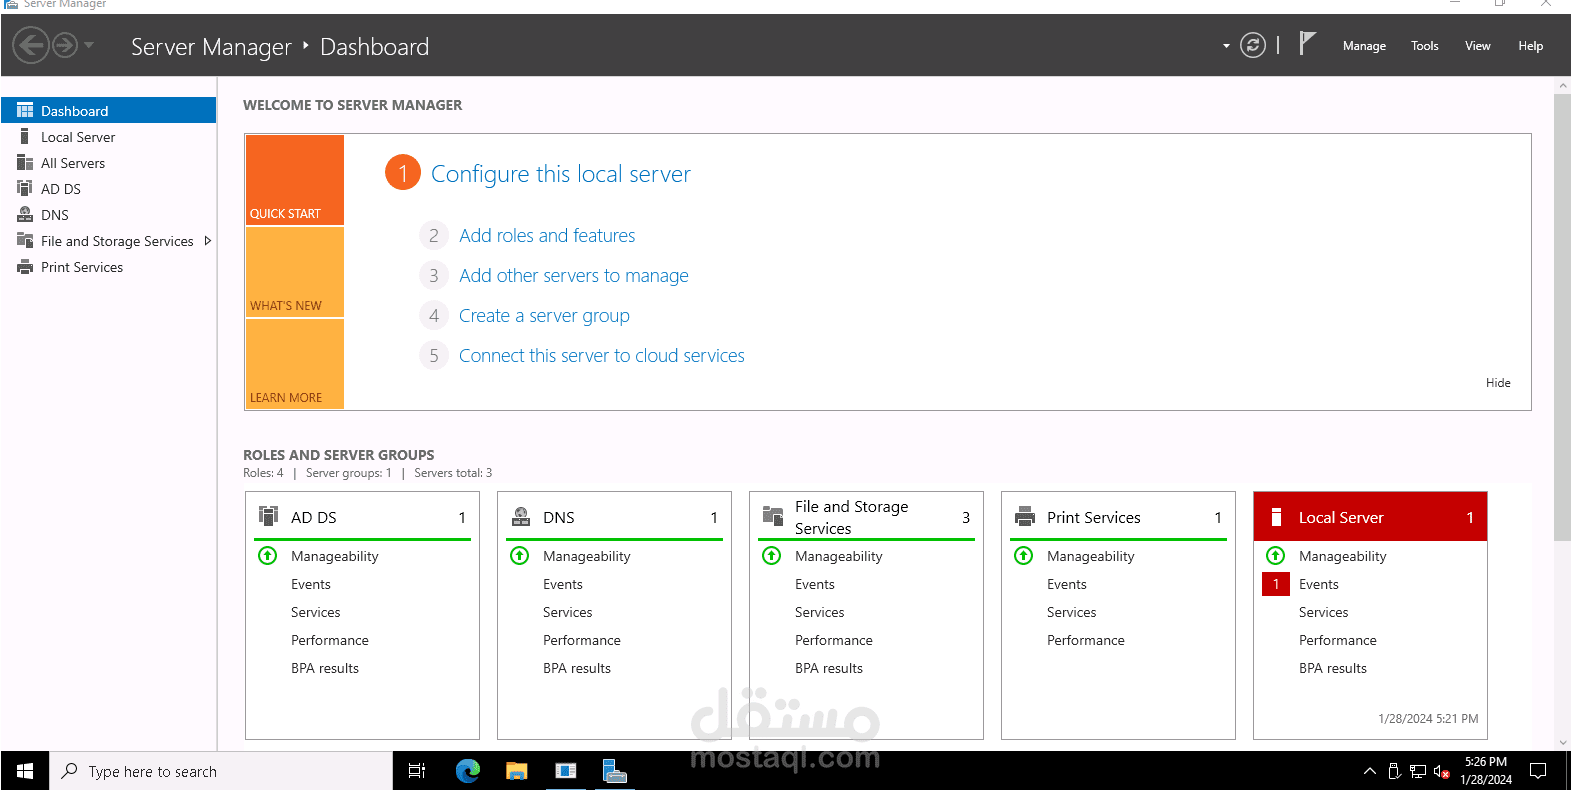This screenshot has height=790, width=1571.
Task: Open the Windows Start menu
Action: [25, 771]
